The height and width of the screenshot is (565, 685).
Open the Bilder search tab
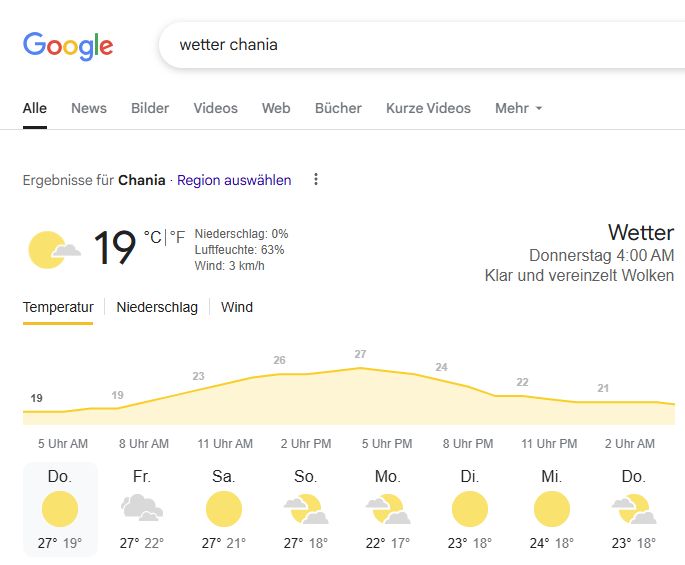click(150, 108)
